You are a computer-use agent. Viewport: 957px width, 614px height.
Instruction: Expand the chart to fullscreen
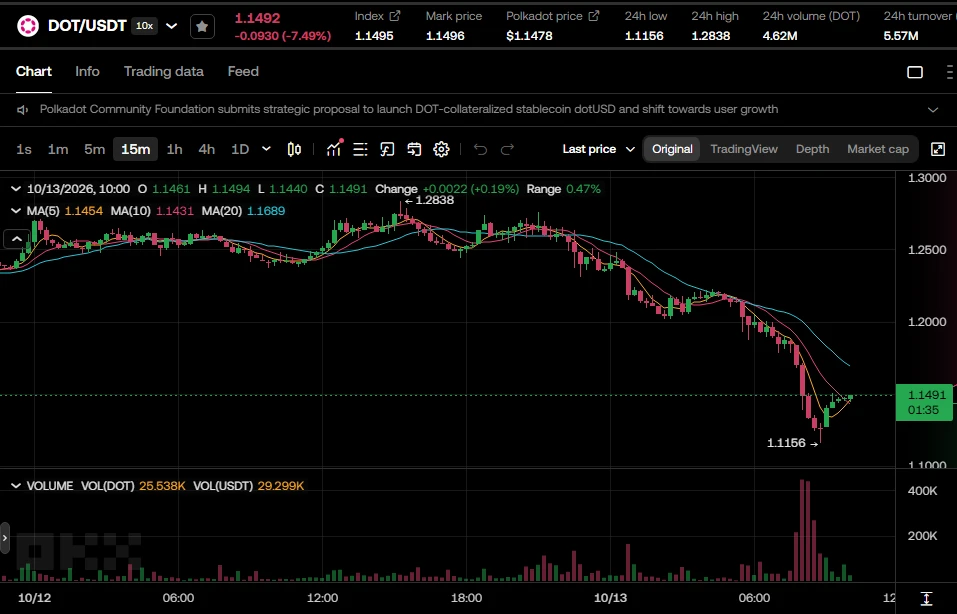tap(938, 149)
